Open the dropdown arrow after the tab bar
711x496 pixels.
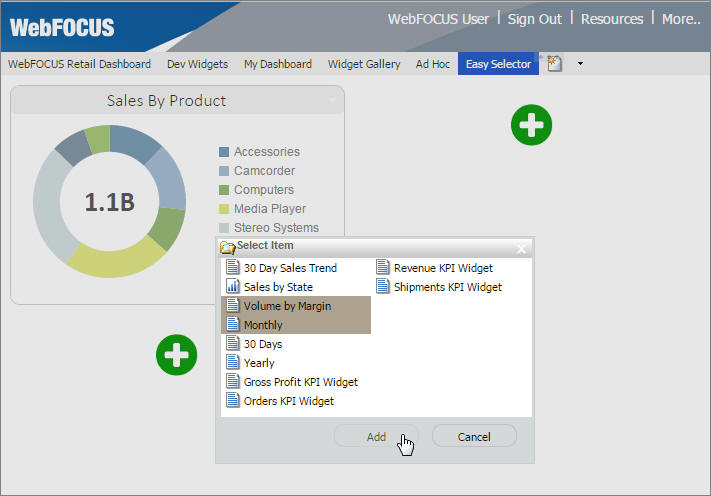[x=580, y=64]
